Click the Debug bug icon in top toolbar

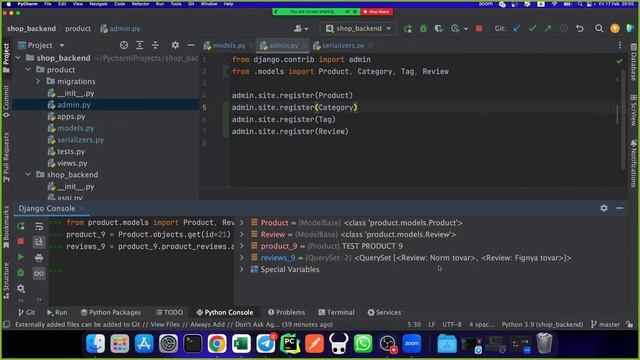pyautogui.click(x=423, y=29)
